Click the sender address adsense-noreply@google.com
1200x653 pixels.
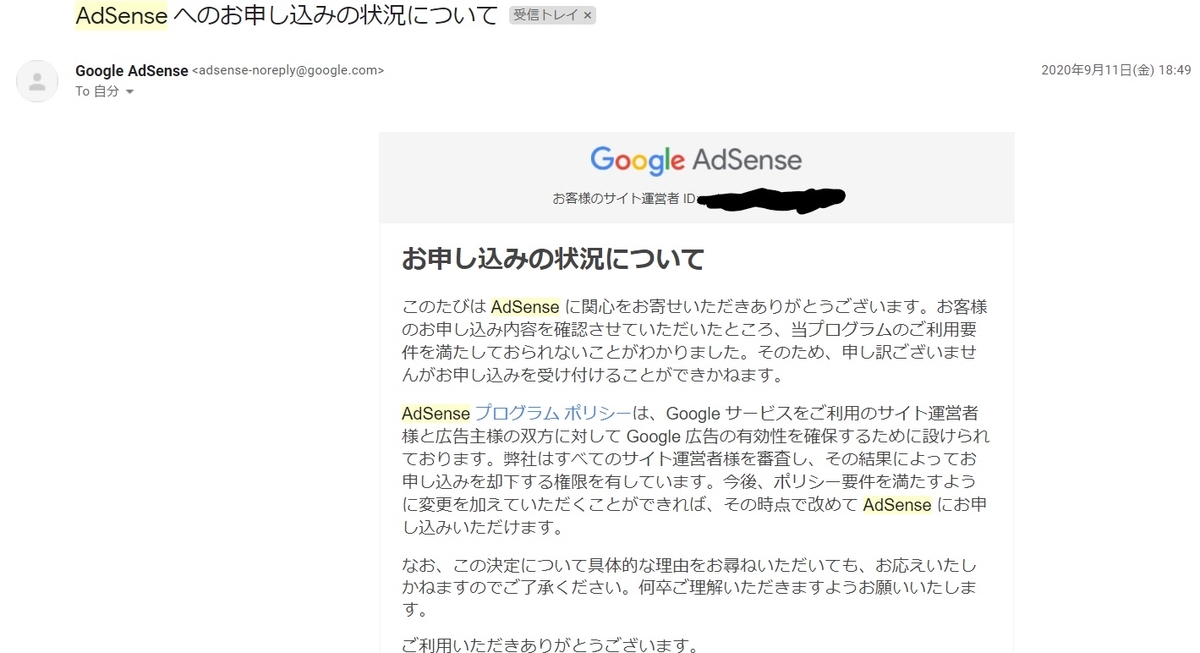[287, 70]
